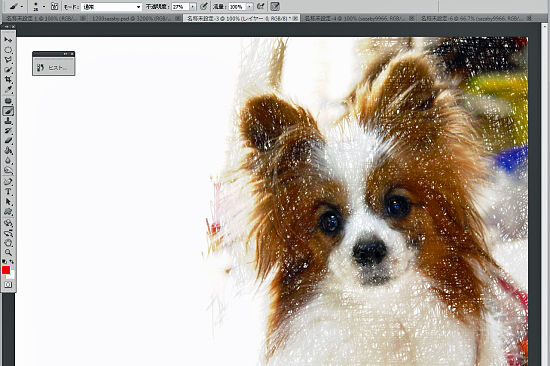Image resolution: width=550 pixels, height=366 pixels.
Task: Click the flow 100% input field
Action: [237, 7]
